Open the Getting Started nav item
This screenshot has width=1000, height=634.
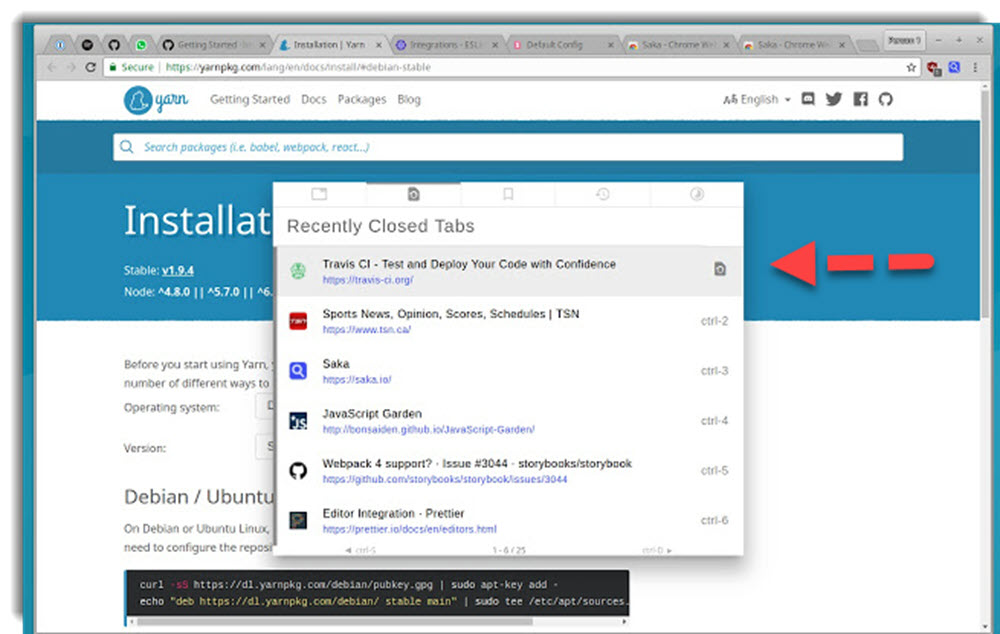click(250, 99)
